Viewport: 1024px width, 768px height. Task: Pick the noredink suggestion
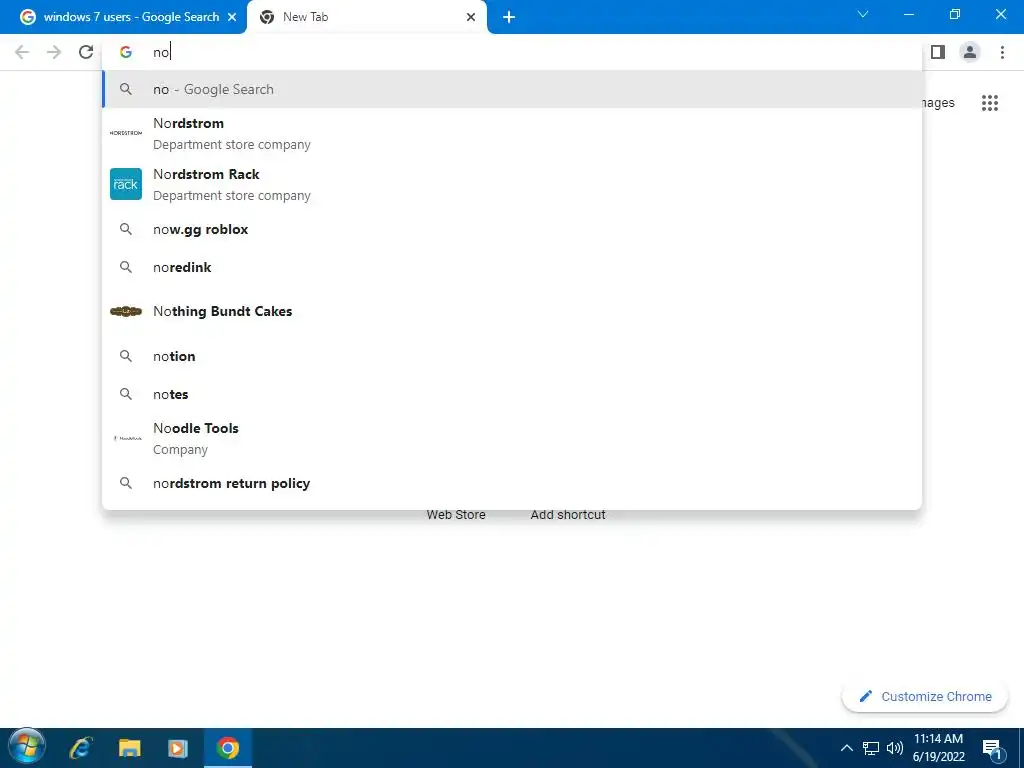[x=512, y=267]
